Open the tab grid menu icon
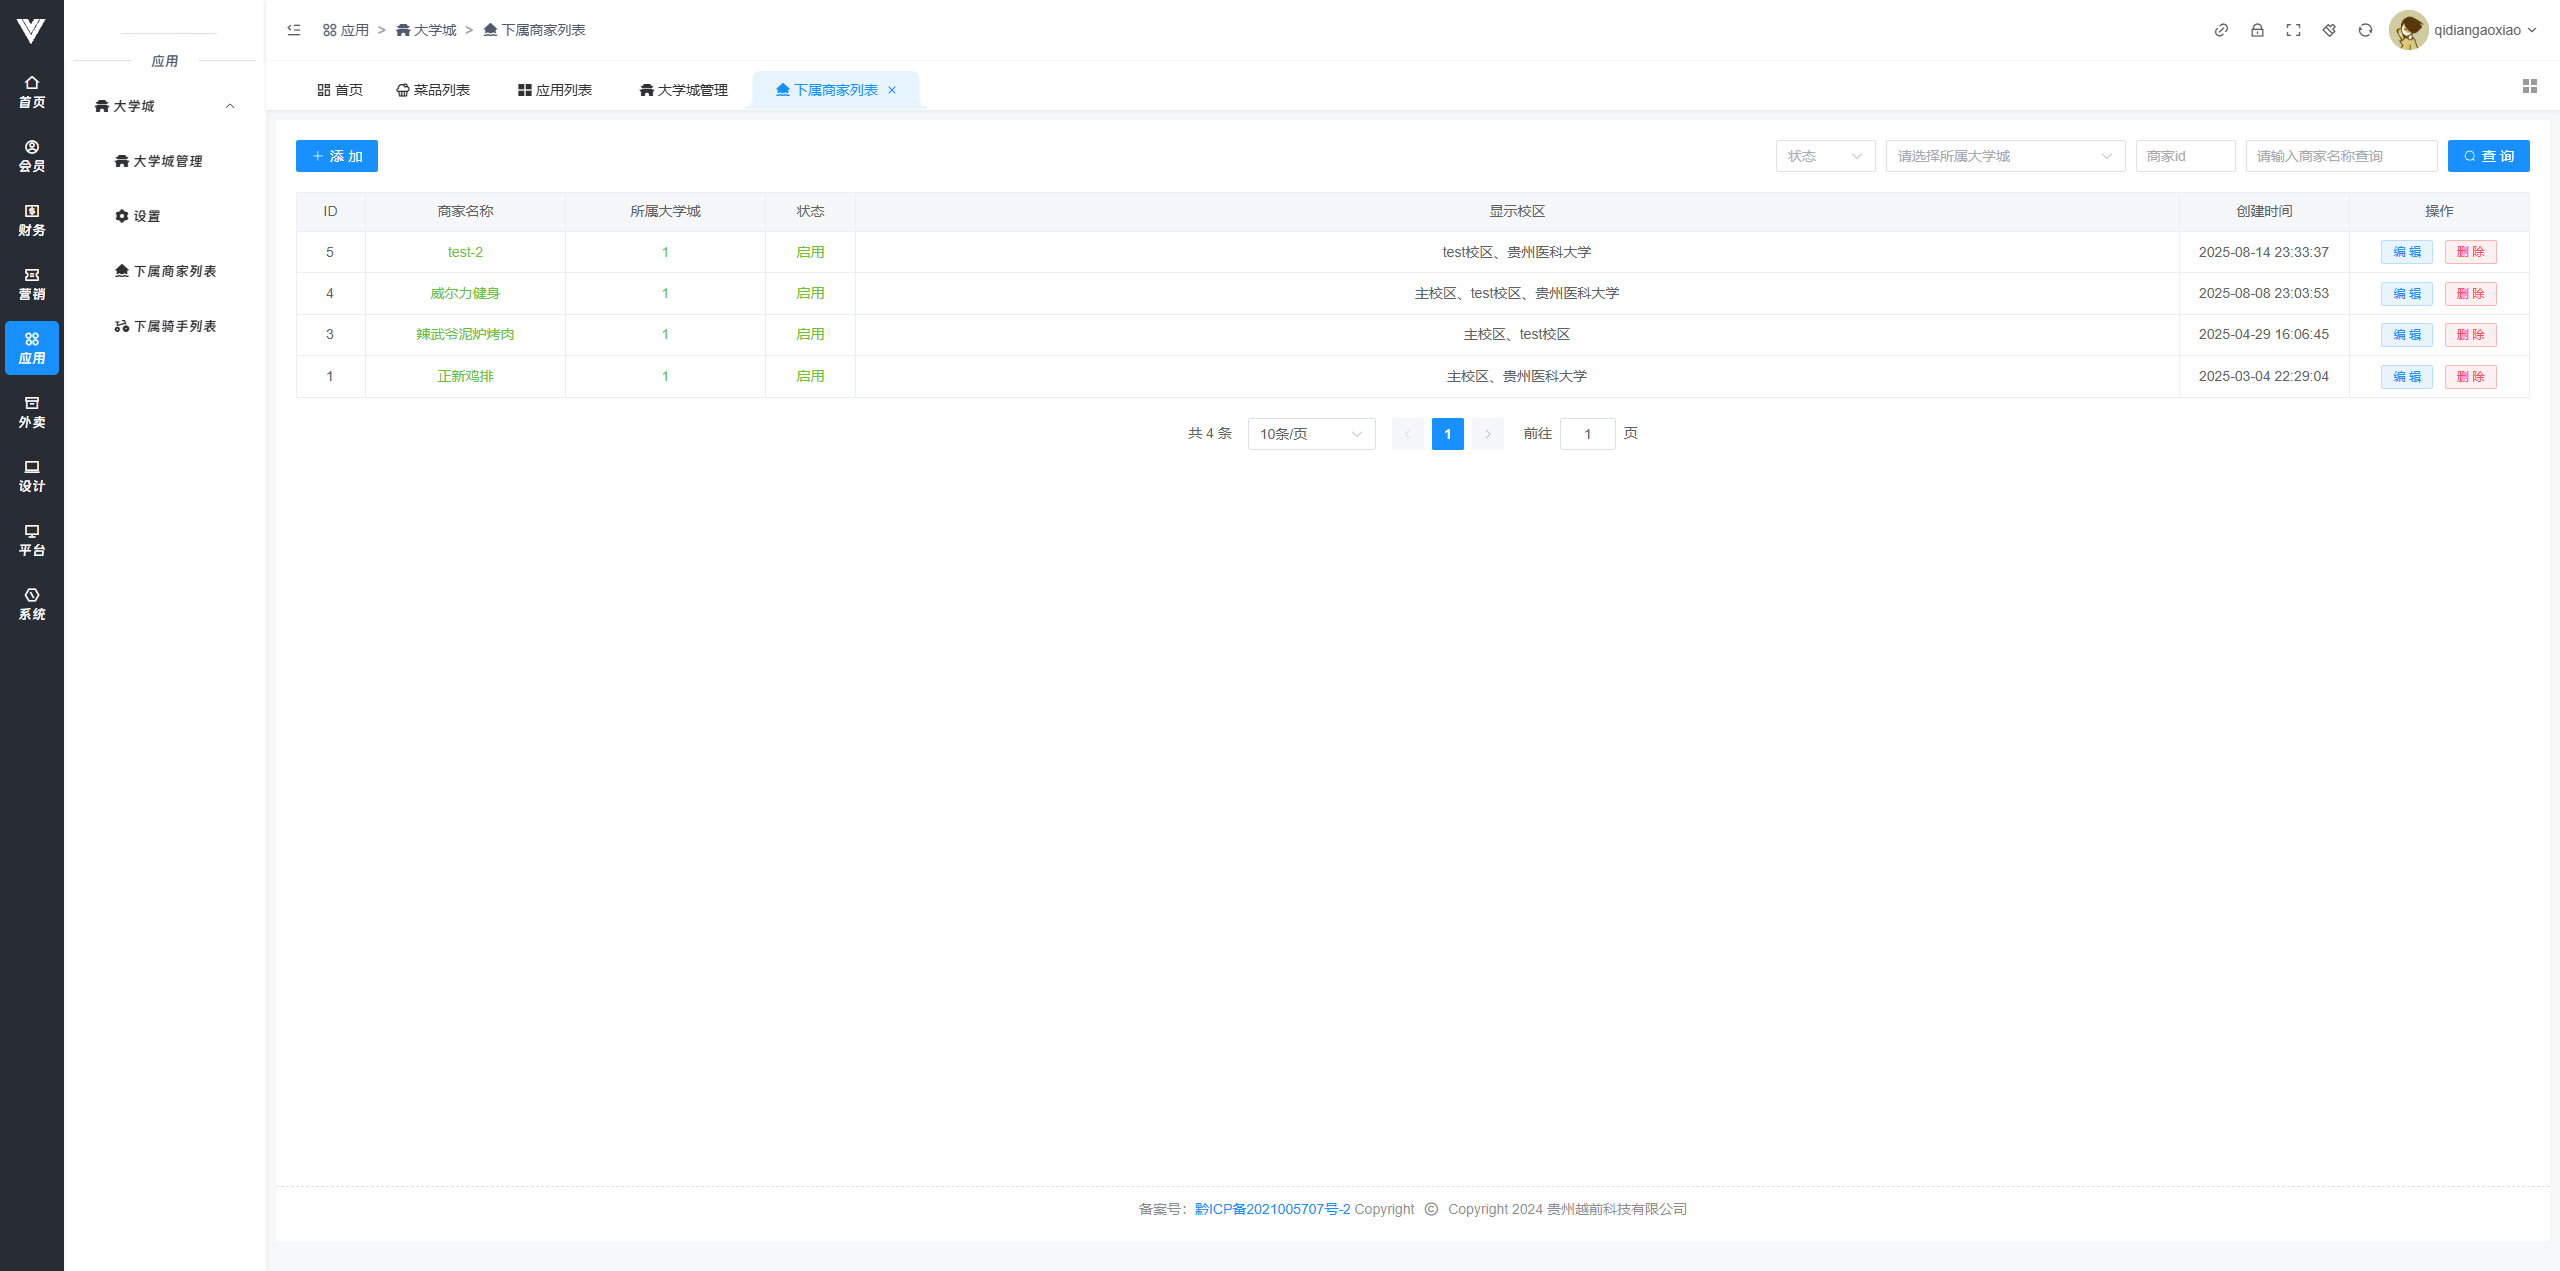The width and height of the screenshot is (2560, 1271). coord(2530,87)
